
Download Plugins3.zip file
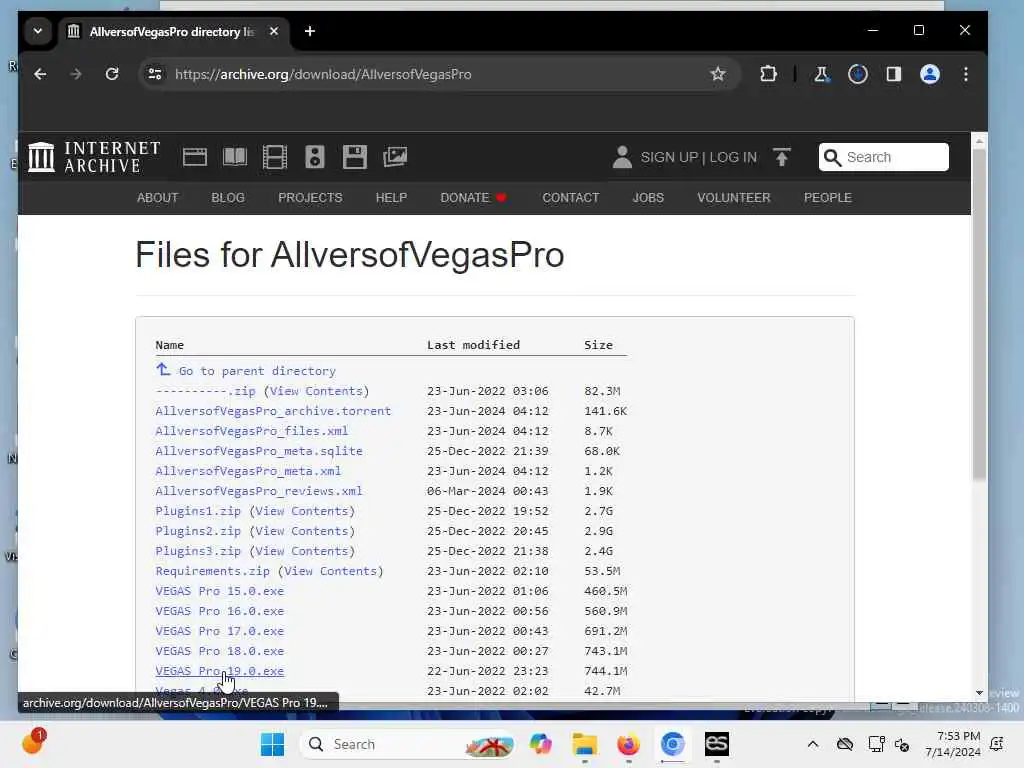(198, 551)
